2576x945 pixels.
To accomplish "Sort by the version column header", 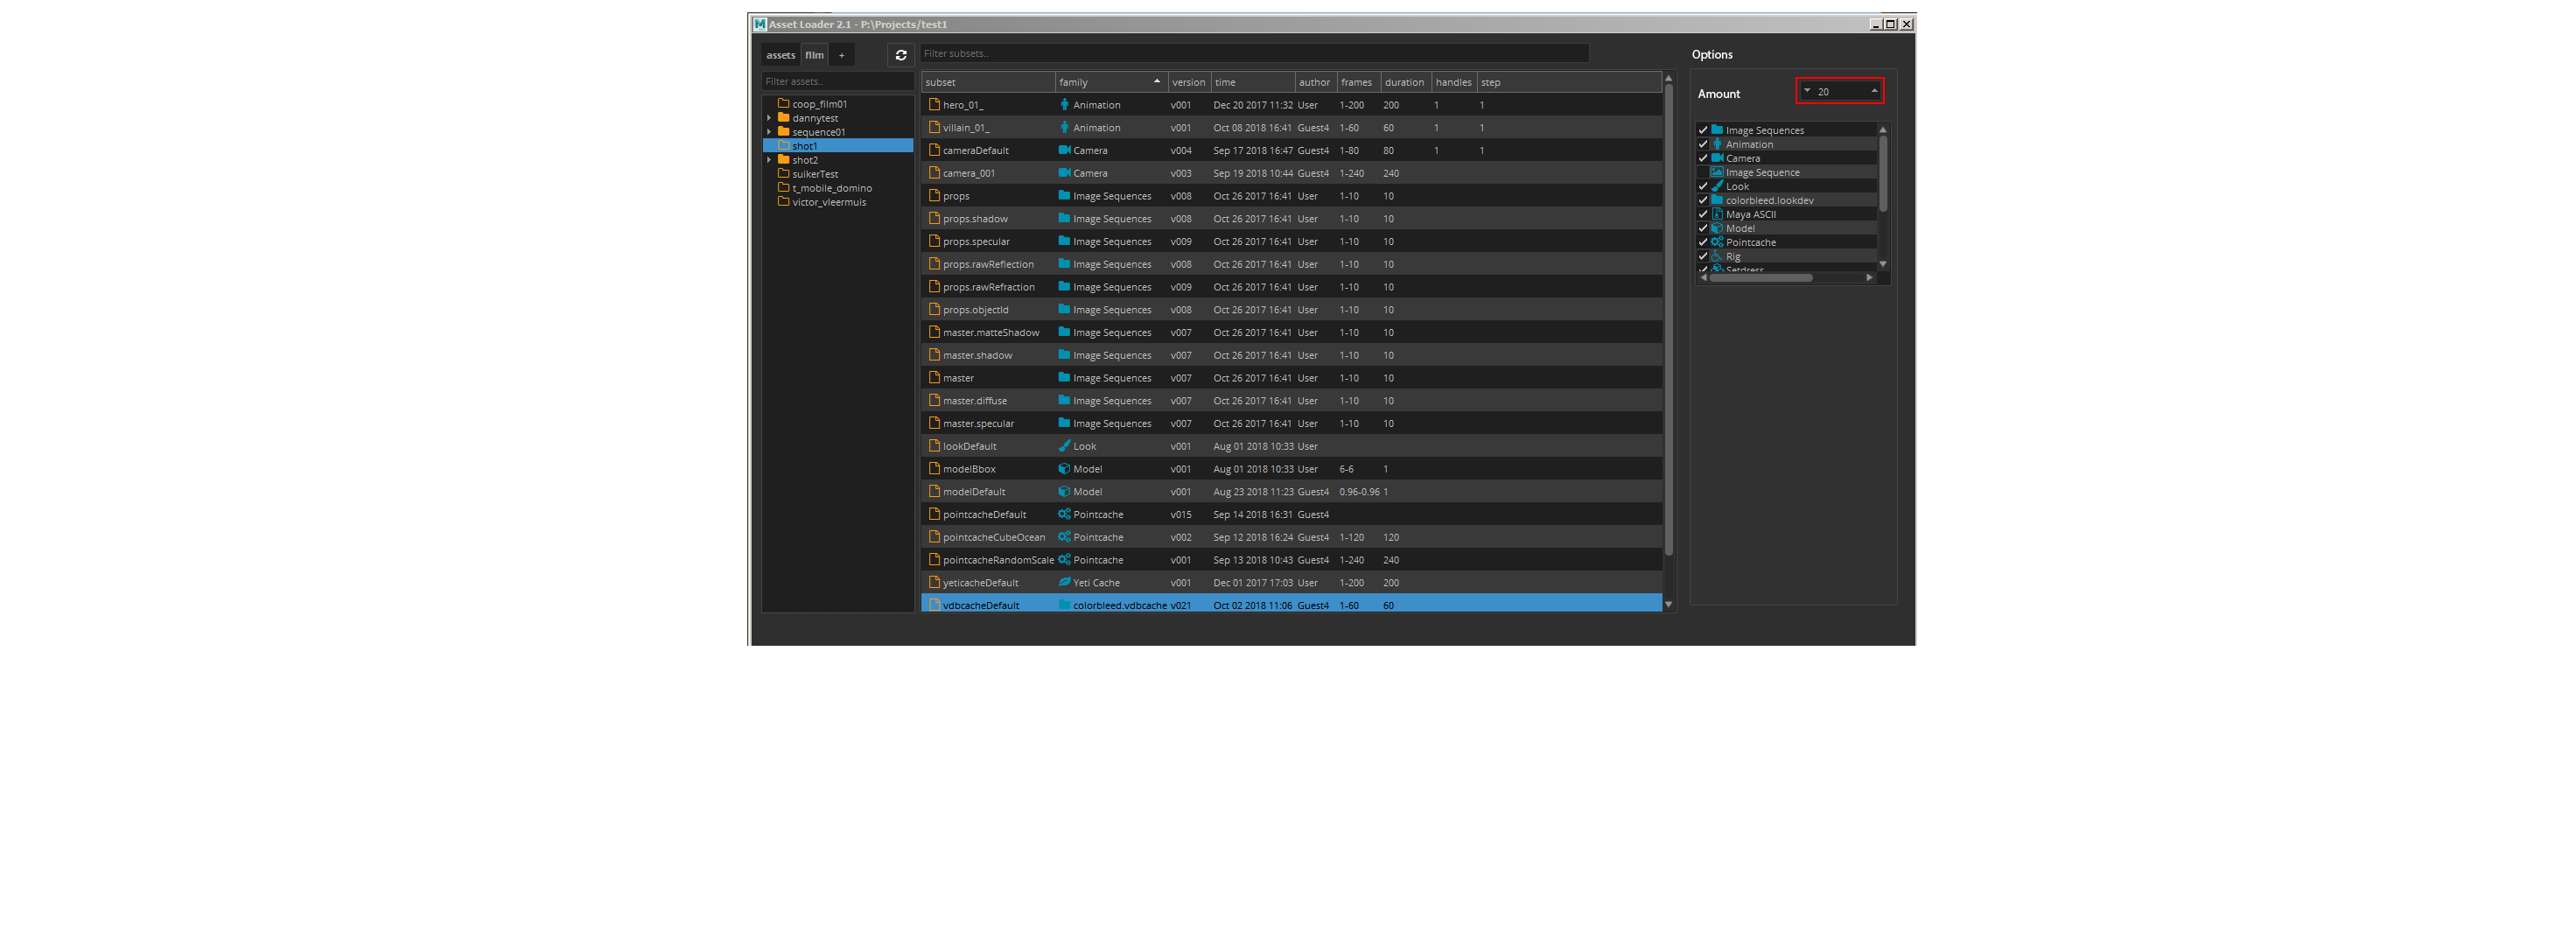I will point(1189,82).
